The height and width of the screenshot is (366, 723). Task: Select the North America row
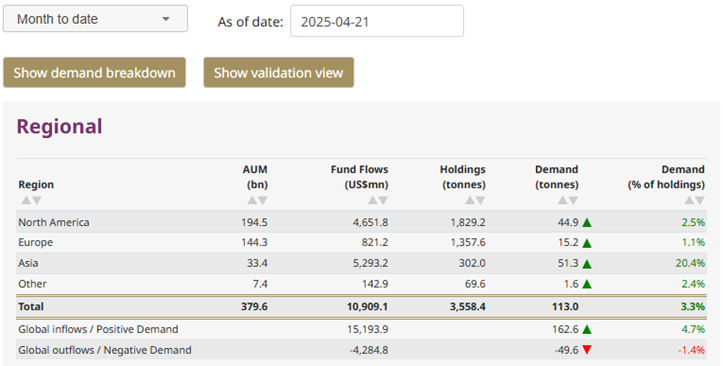coord(362,222)
